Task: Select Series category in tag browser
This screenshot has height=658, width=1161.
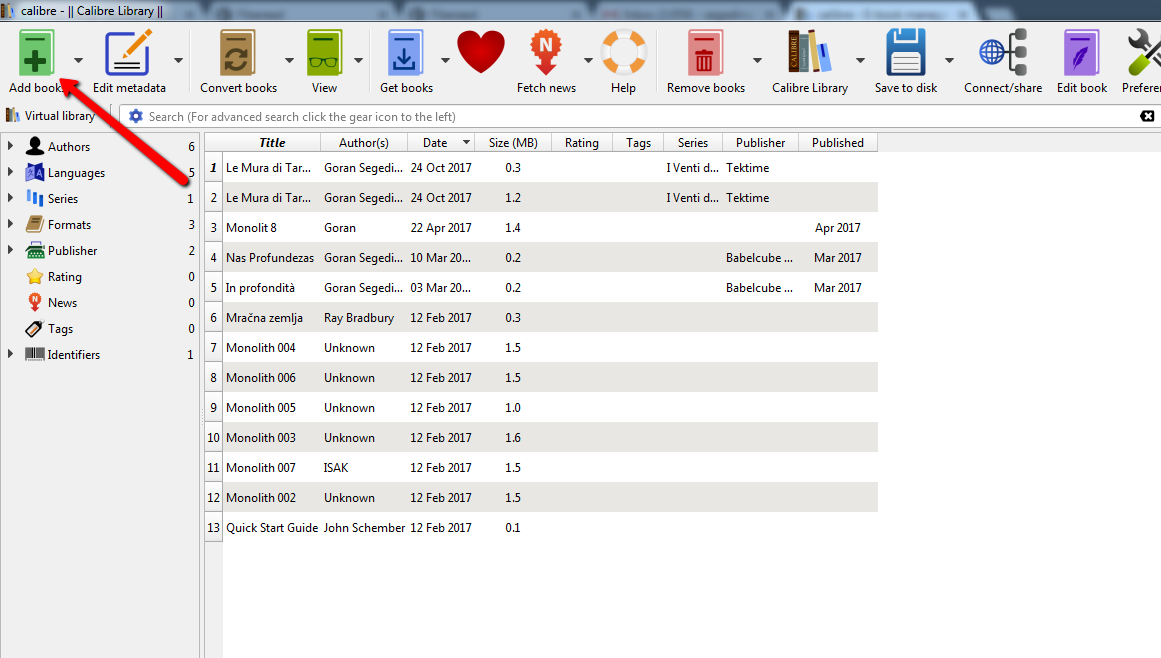Action: tap(63, 198)
